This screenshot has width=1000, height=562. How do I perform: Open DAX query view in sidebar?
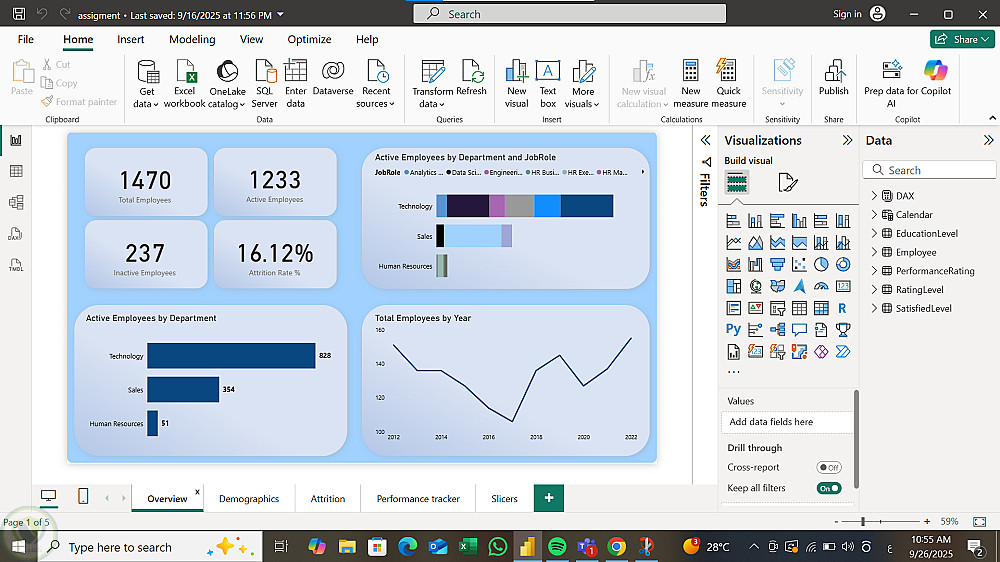pyautogui.click(x=16, y=233)
